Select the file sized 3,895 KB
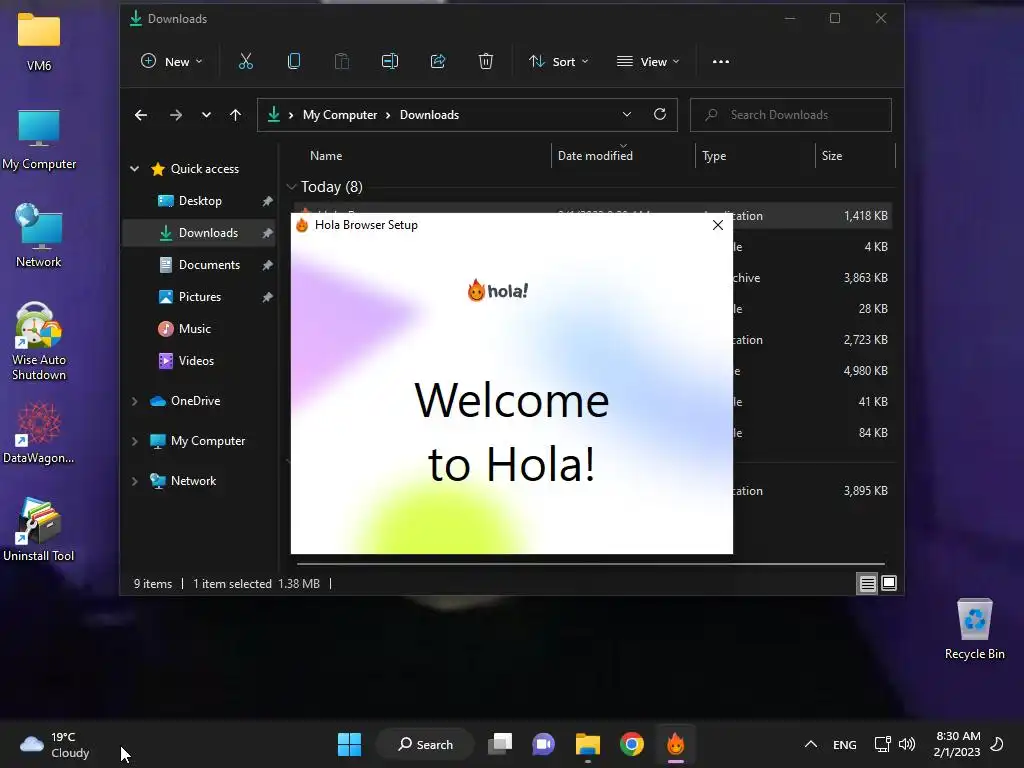1024x768 pixels. [812, 491]
